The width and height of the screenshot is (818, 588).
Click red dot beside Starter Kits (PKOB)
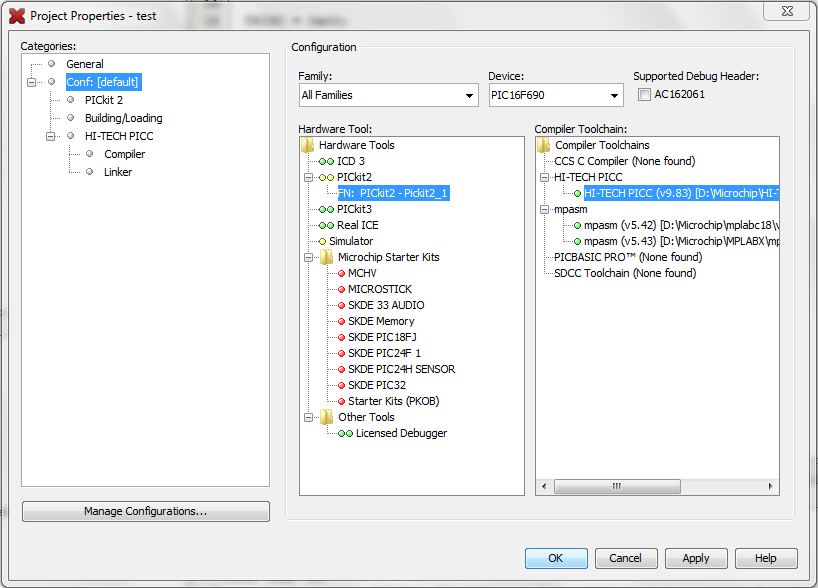coord(341,401)
